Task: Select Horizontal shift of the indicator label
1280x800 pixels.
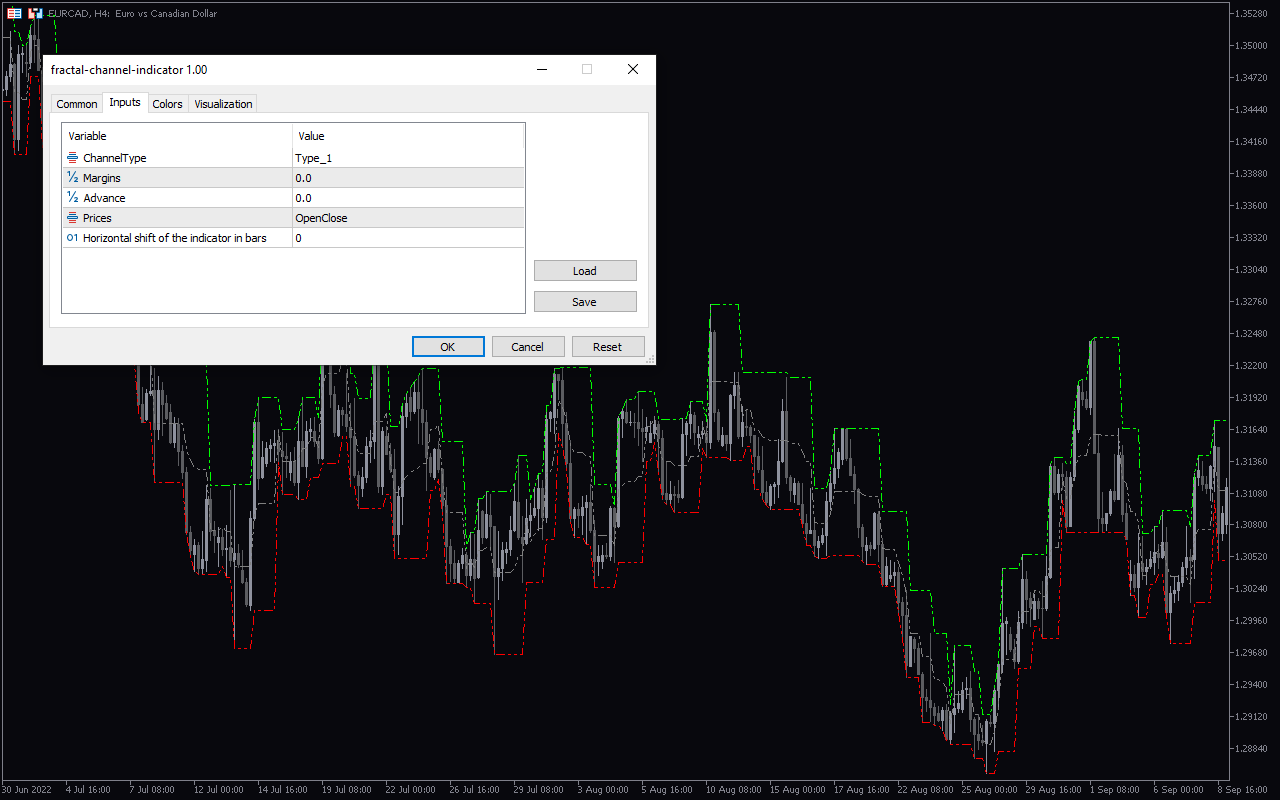Action: click(x=175, y=238)
